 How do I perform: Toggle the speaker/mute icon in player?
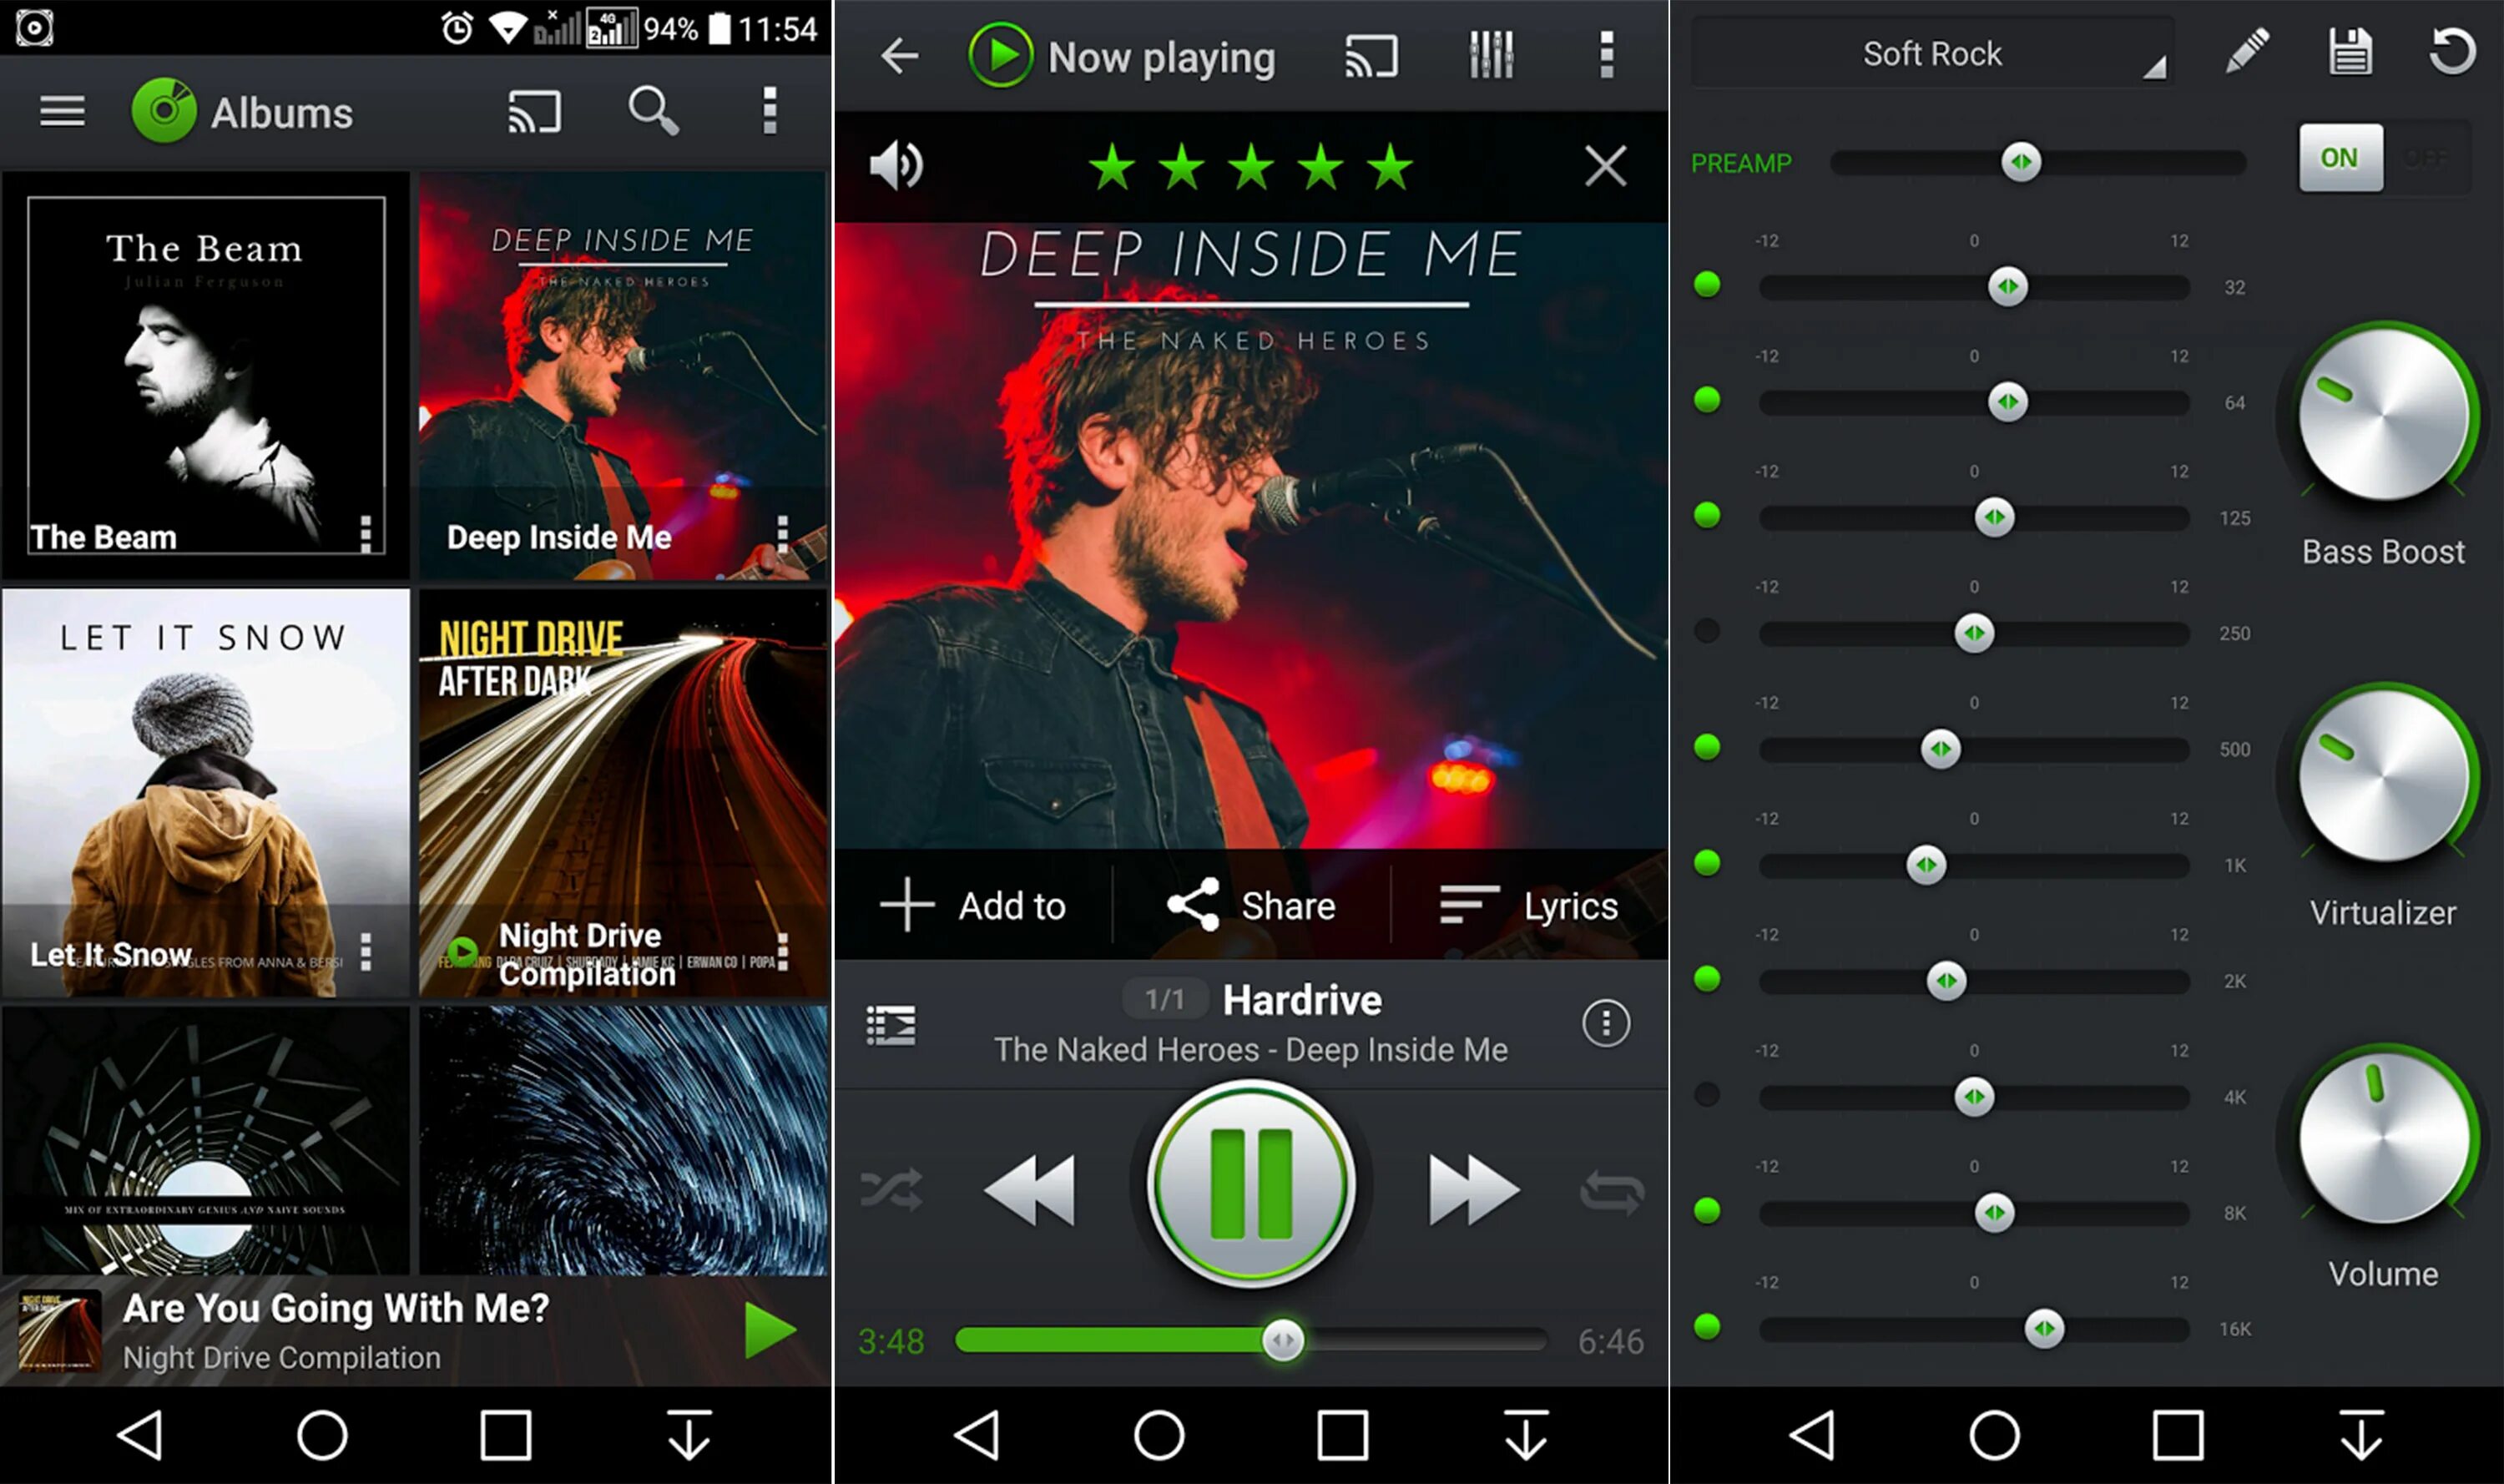tap(899, 166)
